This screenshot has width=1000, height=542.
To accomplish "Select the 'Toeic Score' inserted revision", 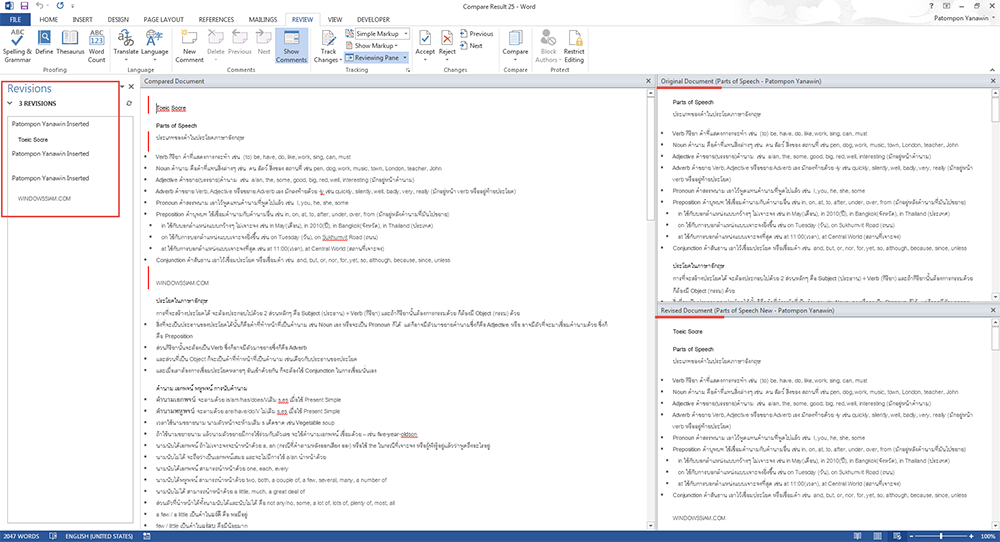I will [33, 140].
